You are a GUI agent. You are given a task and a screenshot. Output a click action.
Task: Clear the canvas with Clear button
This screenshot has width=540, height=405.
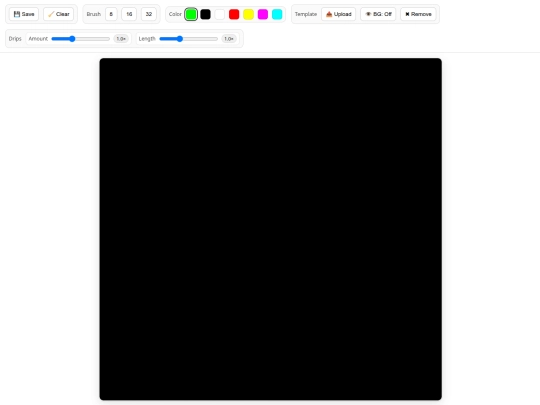(59, 14)
